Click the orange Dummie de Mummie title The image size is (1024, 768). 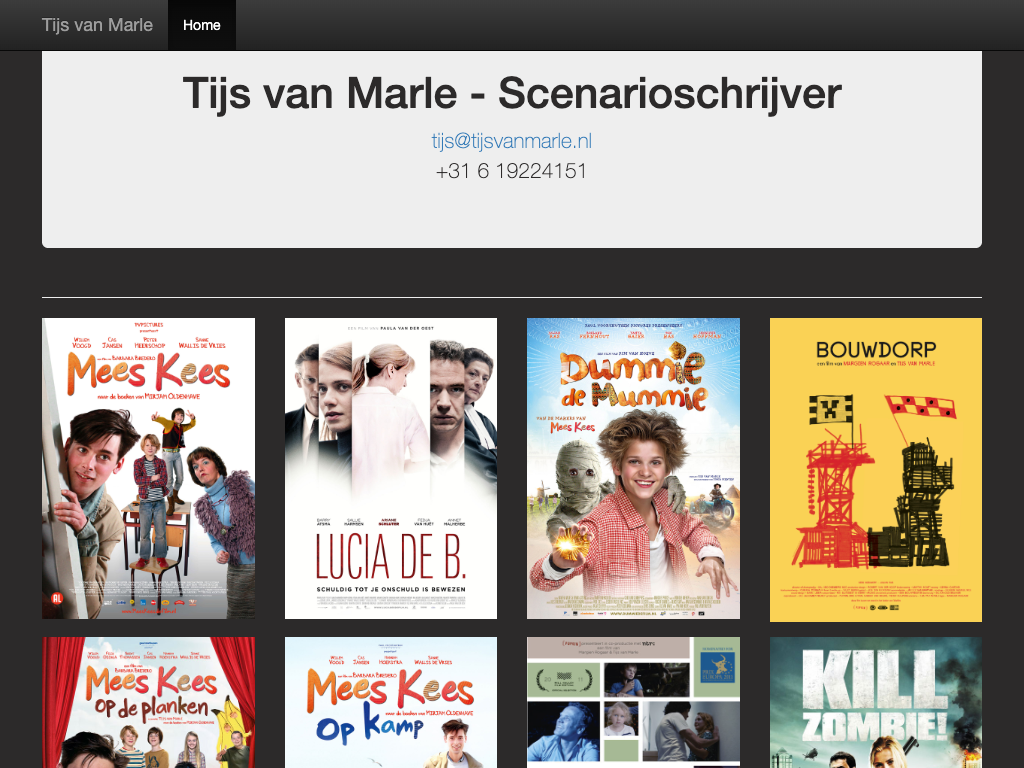633,380
